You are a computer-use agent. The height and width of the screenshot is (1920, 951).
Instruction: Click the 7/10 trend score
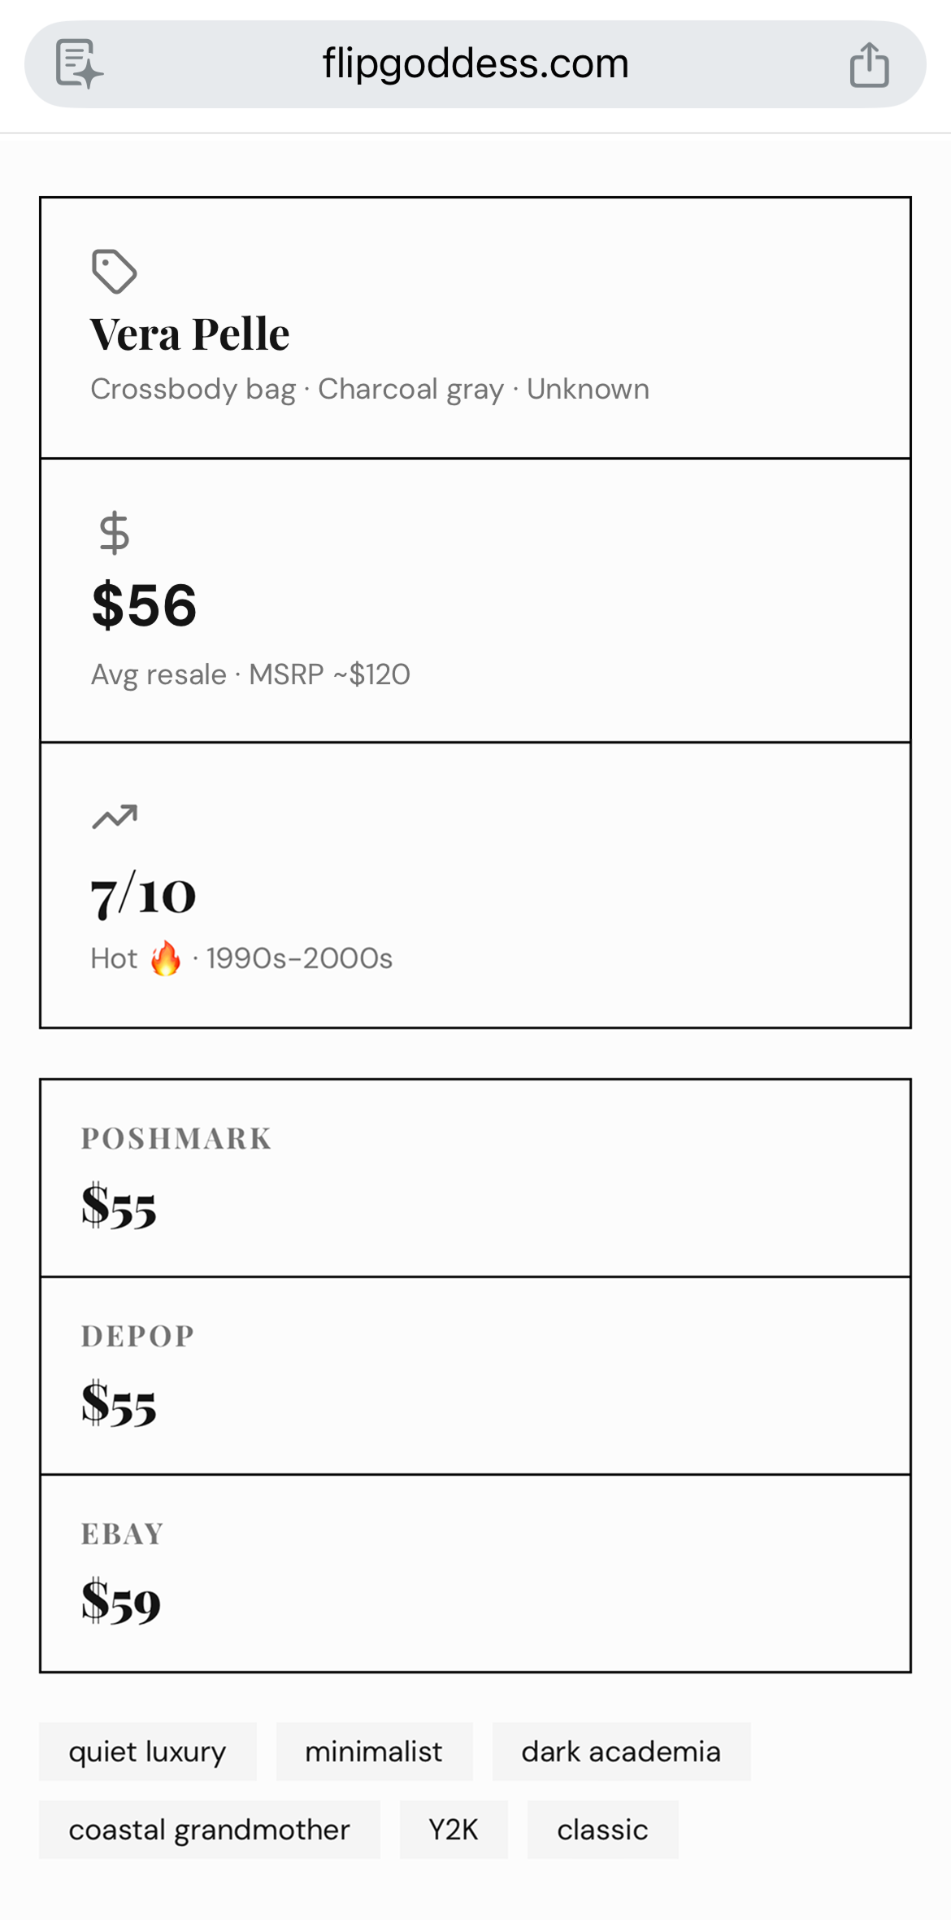tap(143, 895)
